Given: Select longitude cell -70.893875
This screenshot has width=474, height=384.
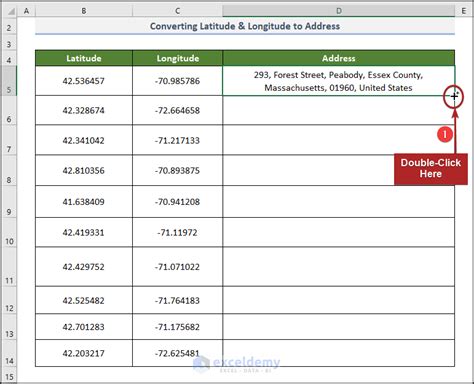Looking at the screenshot, I should (177, 171).
